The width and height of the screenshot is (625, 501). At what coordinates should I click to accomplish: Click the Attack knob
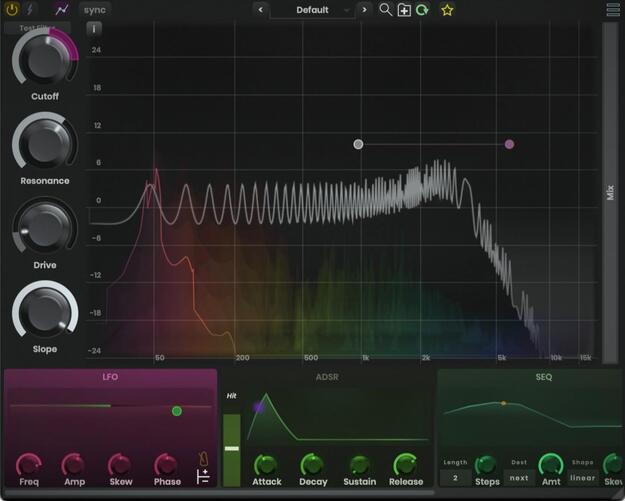coord(266,465)
